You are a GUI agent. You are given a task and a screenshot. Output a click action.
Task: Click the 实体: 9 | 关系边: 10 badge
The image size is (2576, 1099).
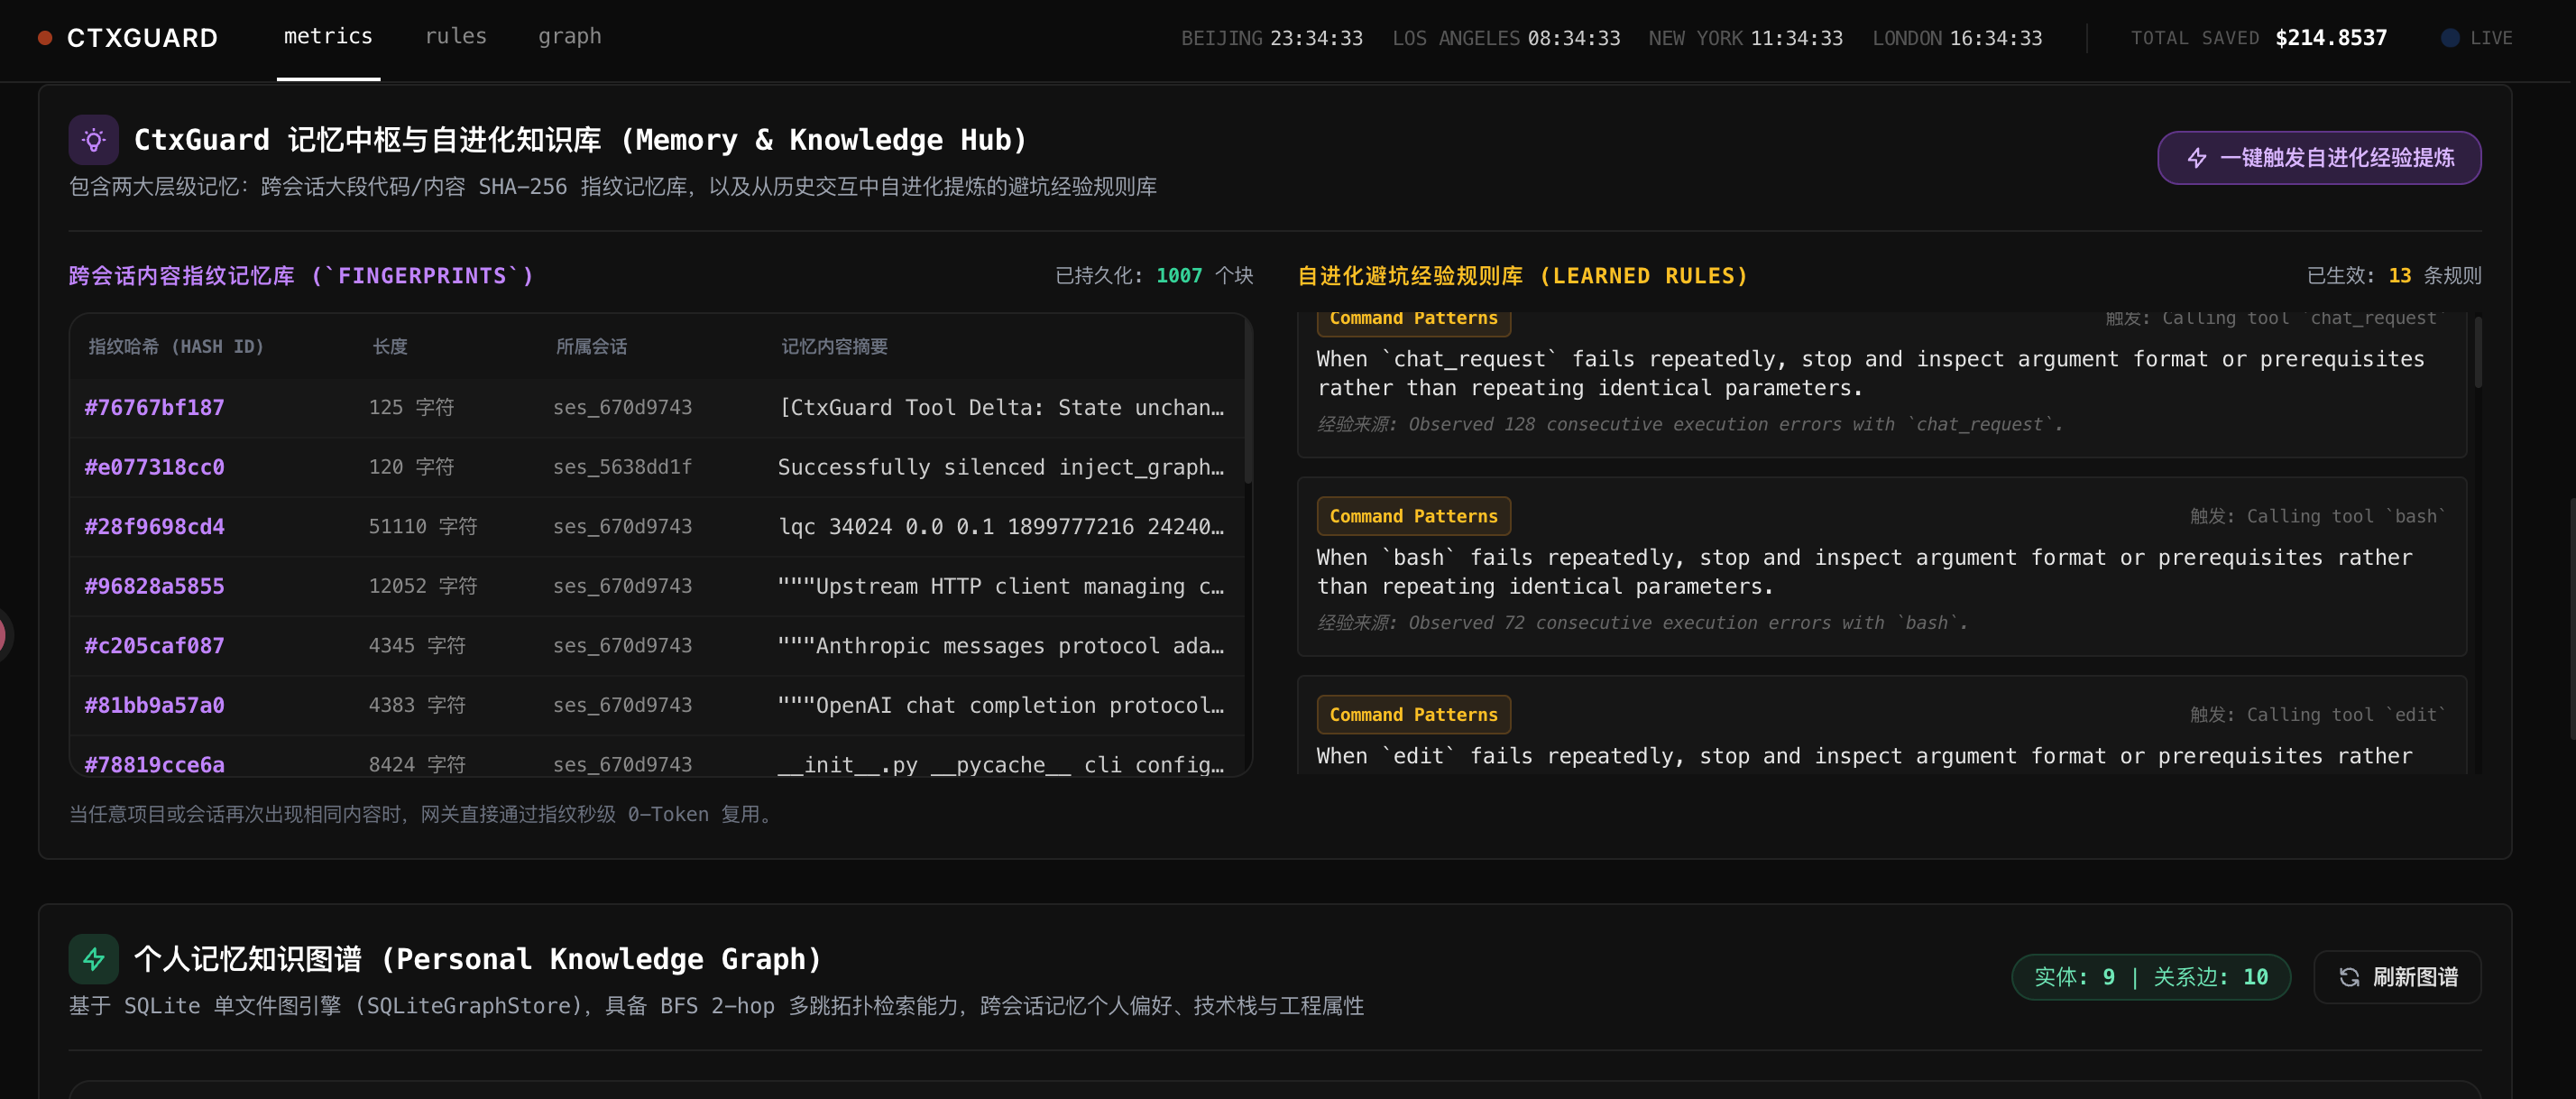(x=2151, y=977)
